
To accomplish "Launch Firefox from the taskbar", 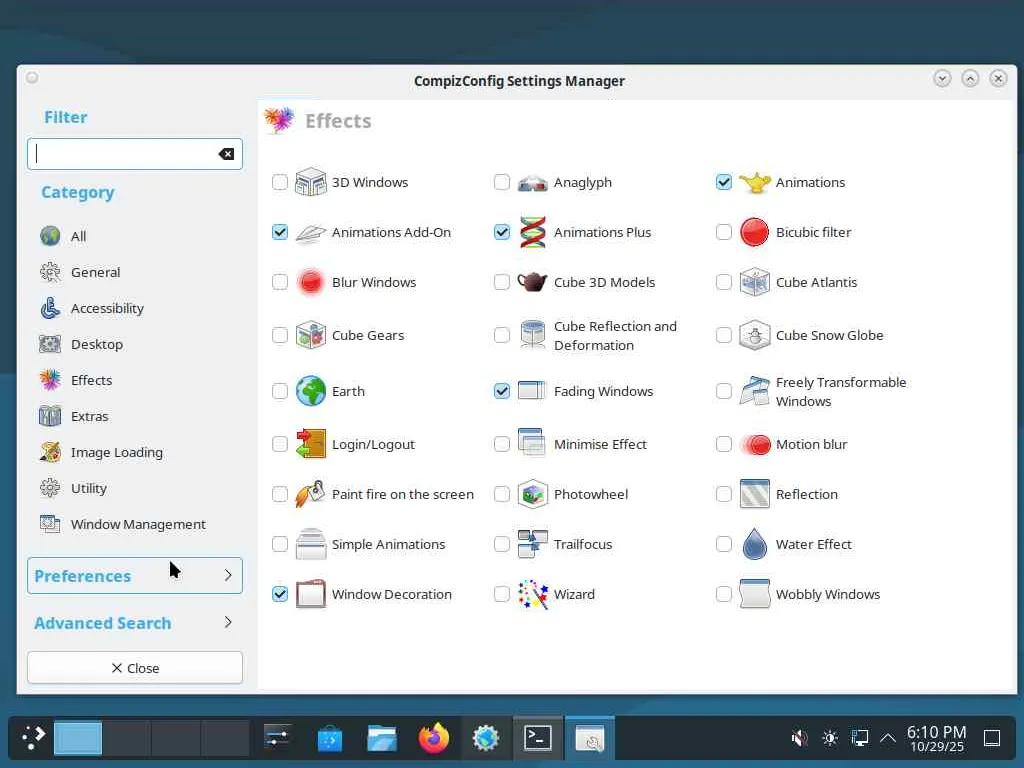I will tap(434, 739).
